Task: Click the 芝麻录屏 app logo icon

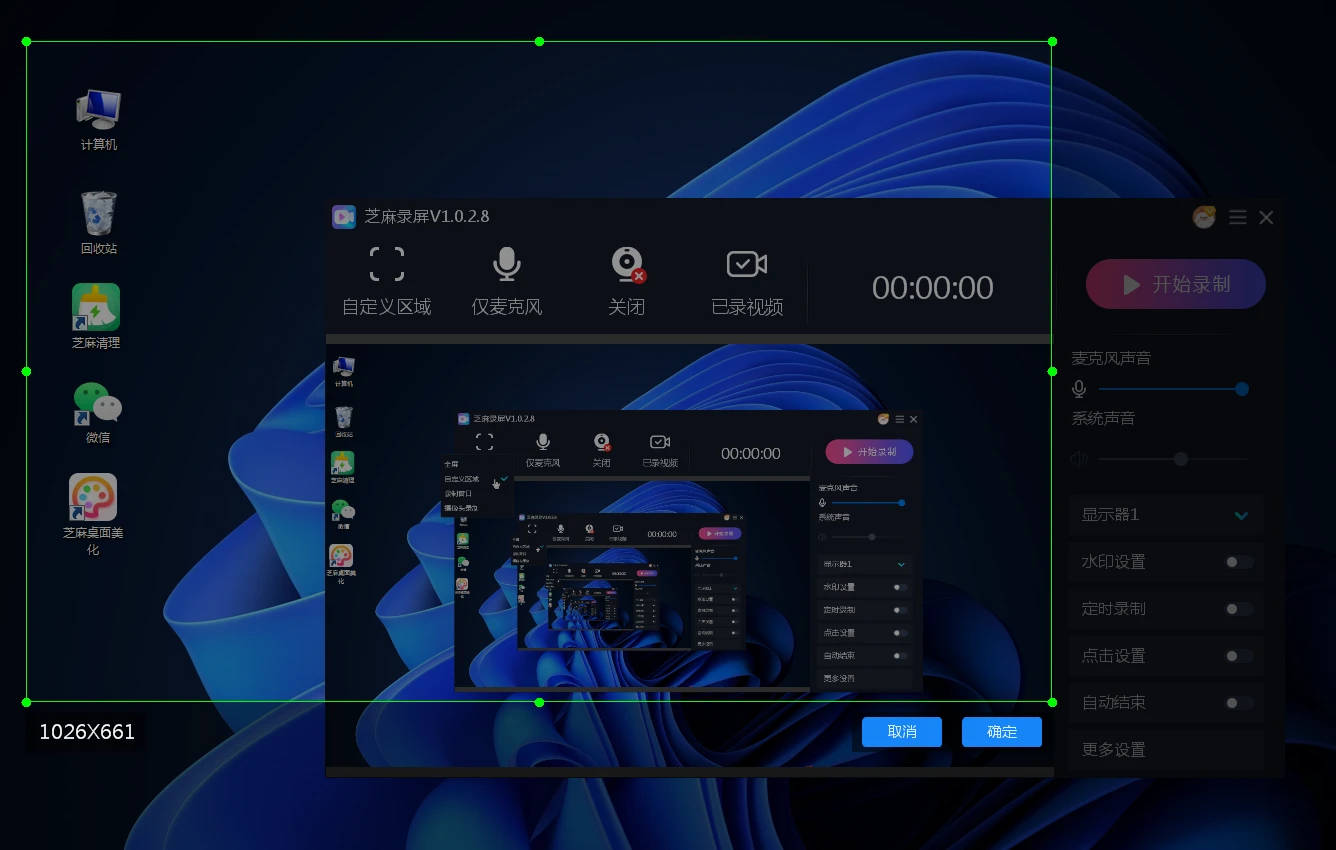Action: pos(343,216)
